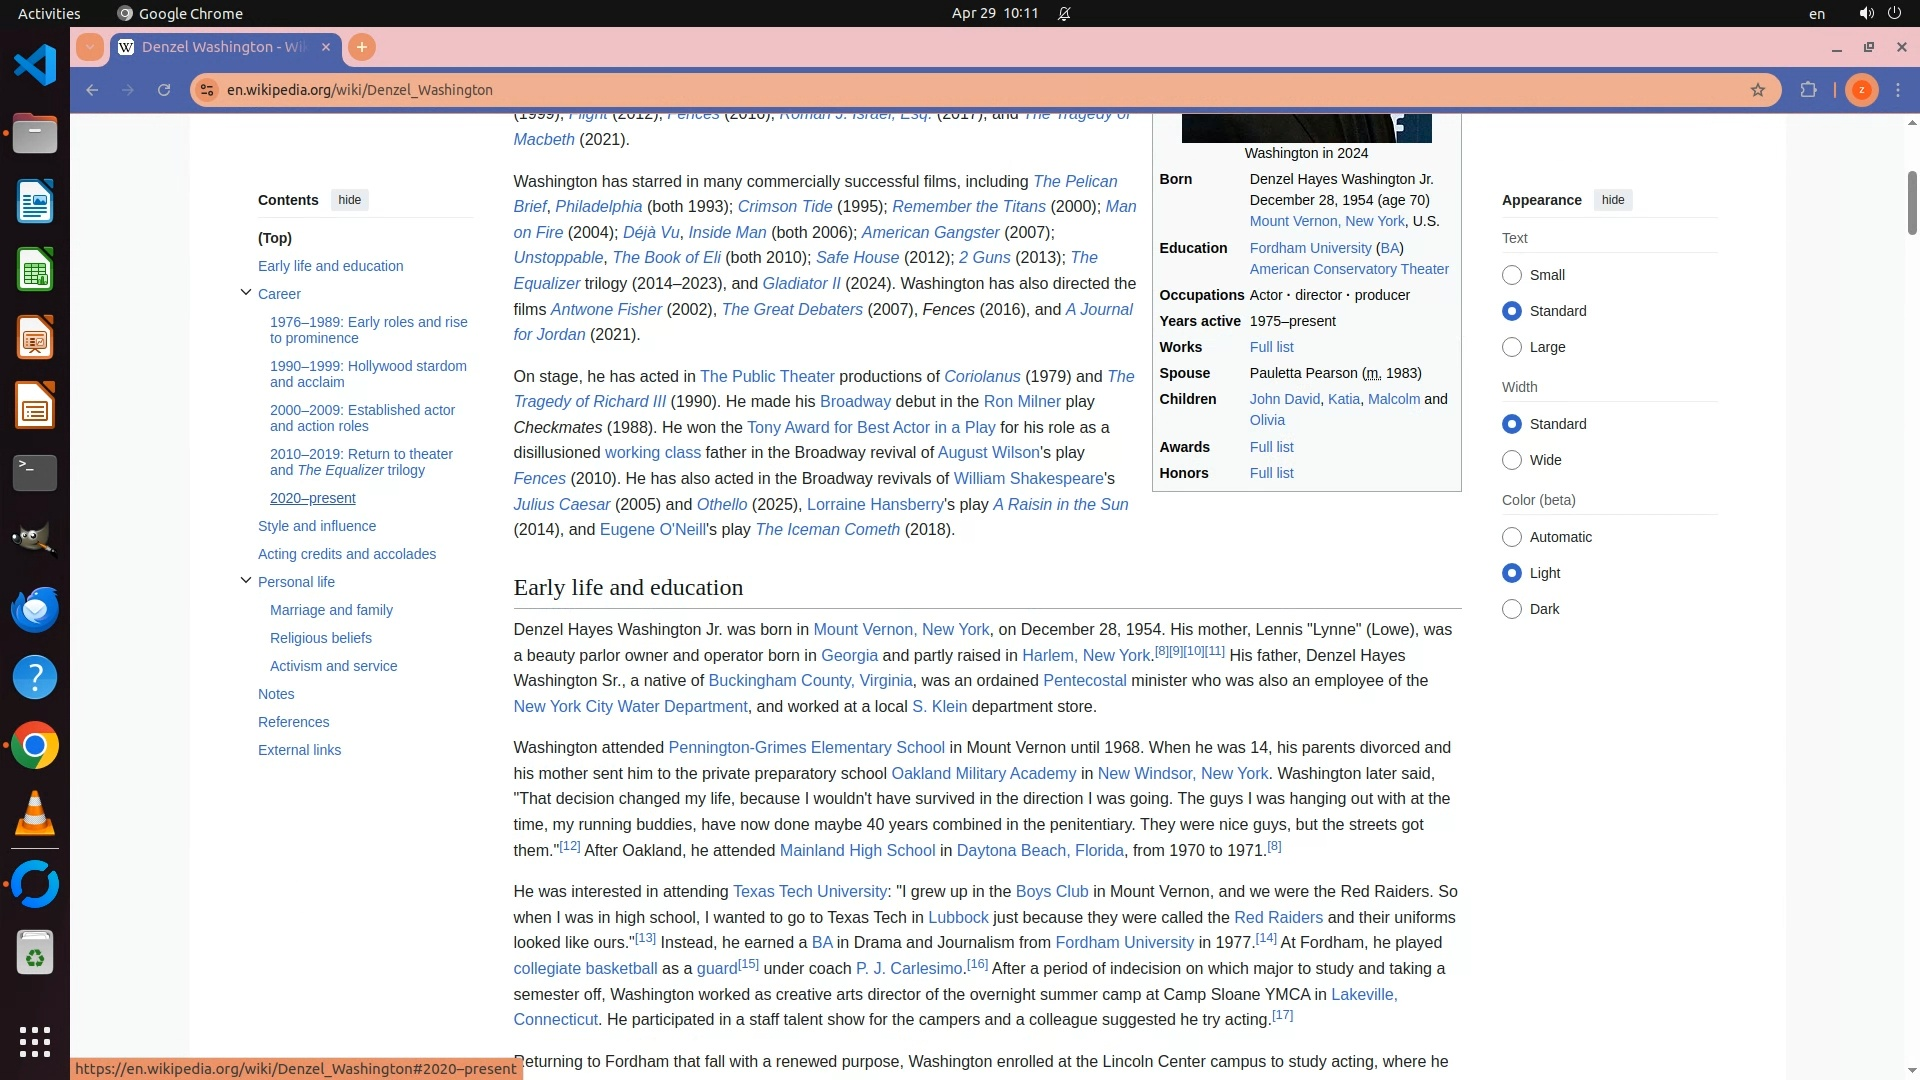View site information icon in address bar

pos(207,90)
